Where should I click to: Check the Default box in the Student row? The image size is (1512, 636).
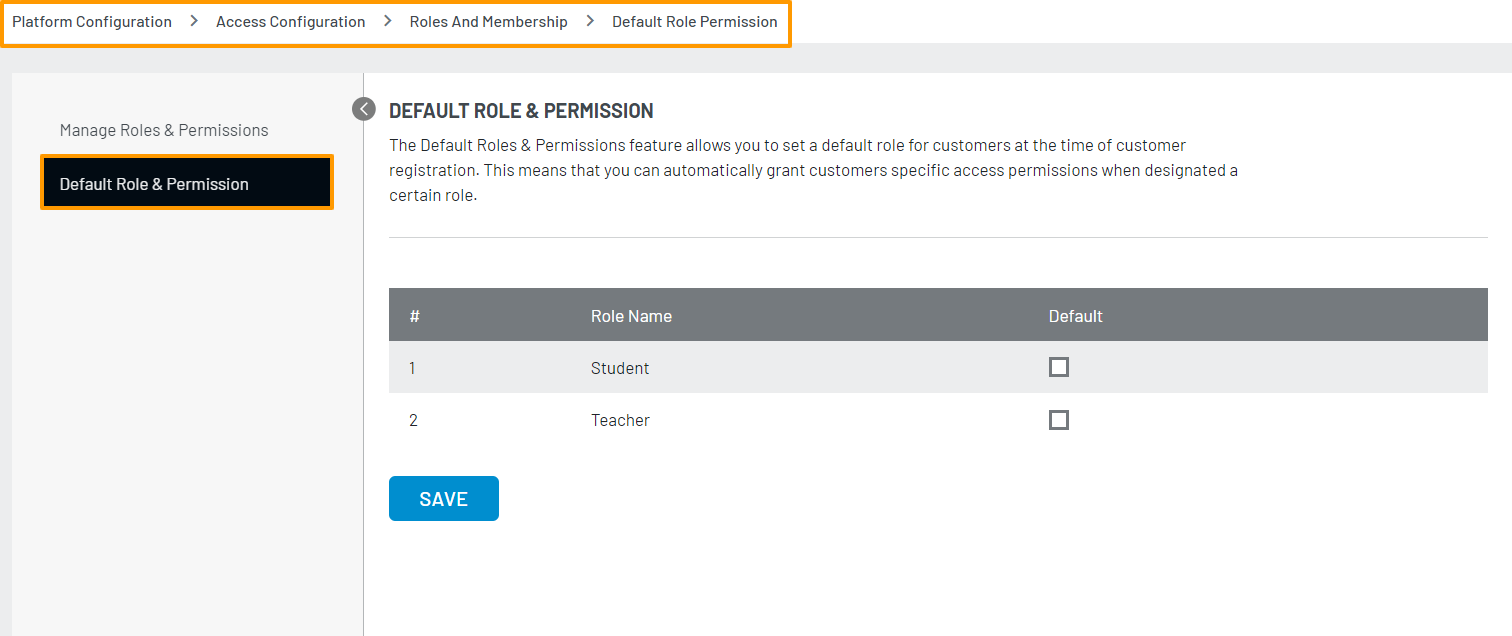click(x=1058, y=367)
